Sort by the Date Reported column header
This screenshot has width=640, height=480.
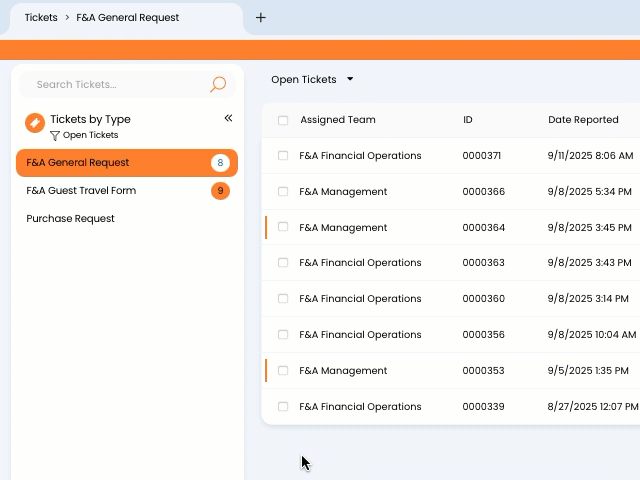[583, 120]
